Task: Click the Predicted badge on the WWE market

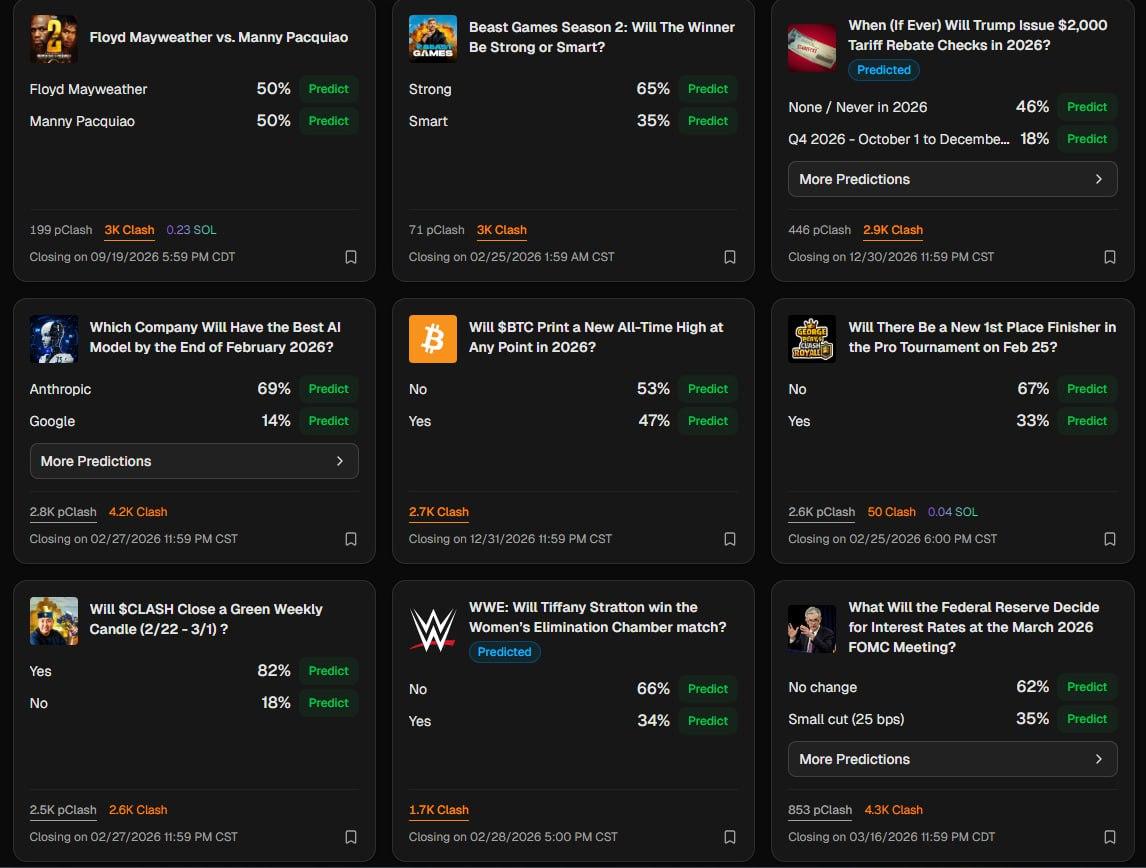Action: tap(504, 651)
